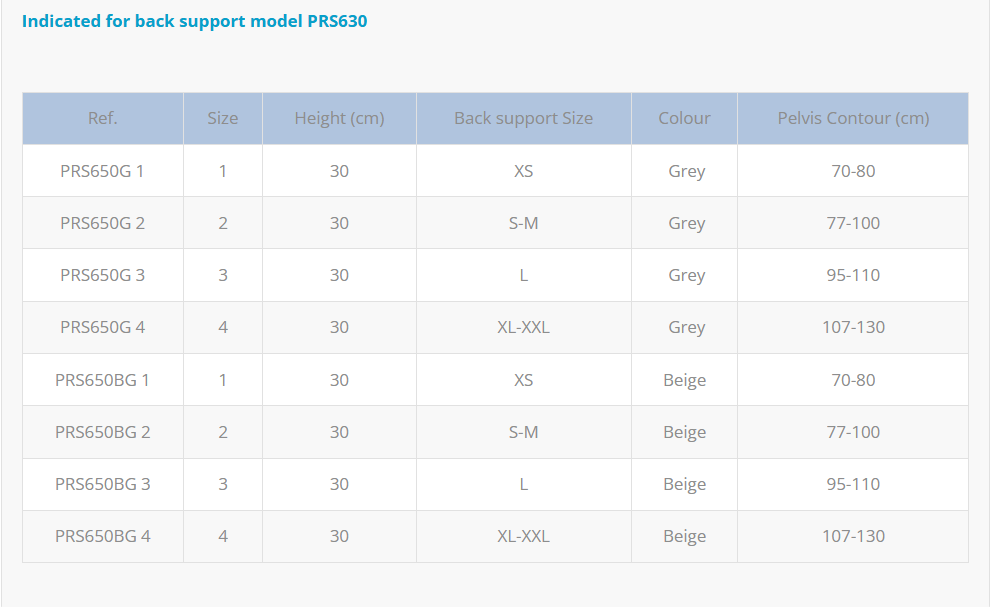Select the PRS650G 1 reference cell
Viewport: 990px width, 607px height.
pos(102,171)
